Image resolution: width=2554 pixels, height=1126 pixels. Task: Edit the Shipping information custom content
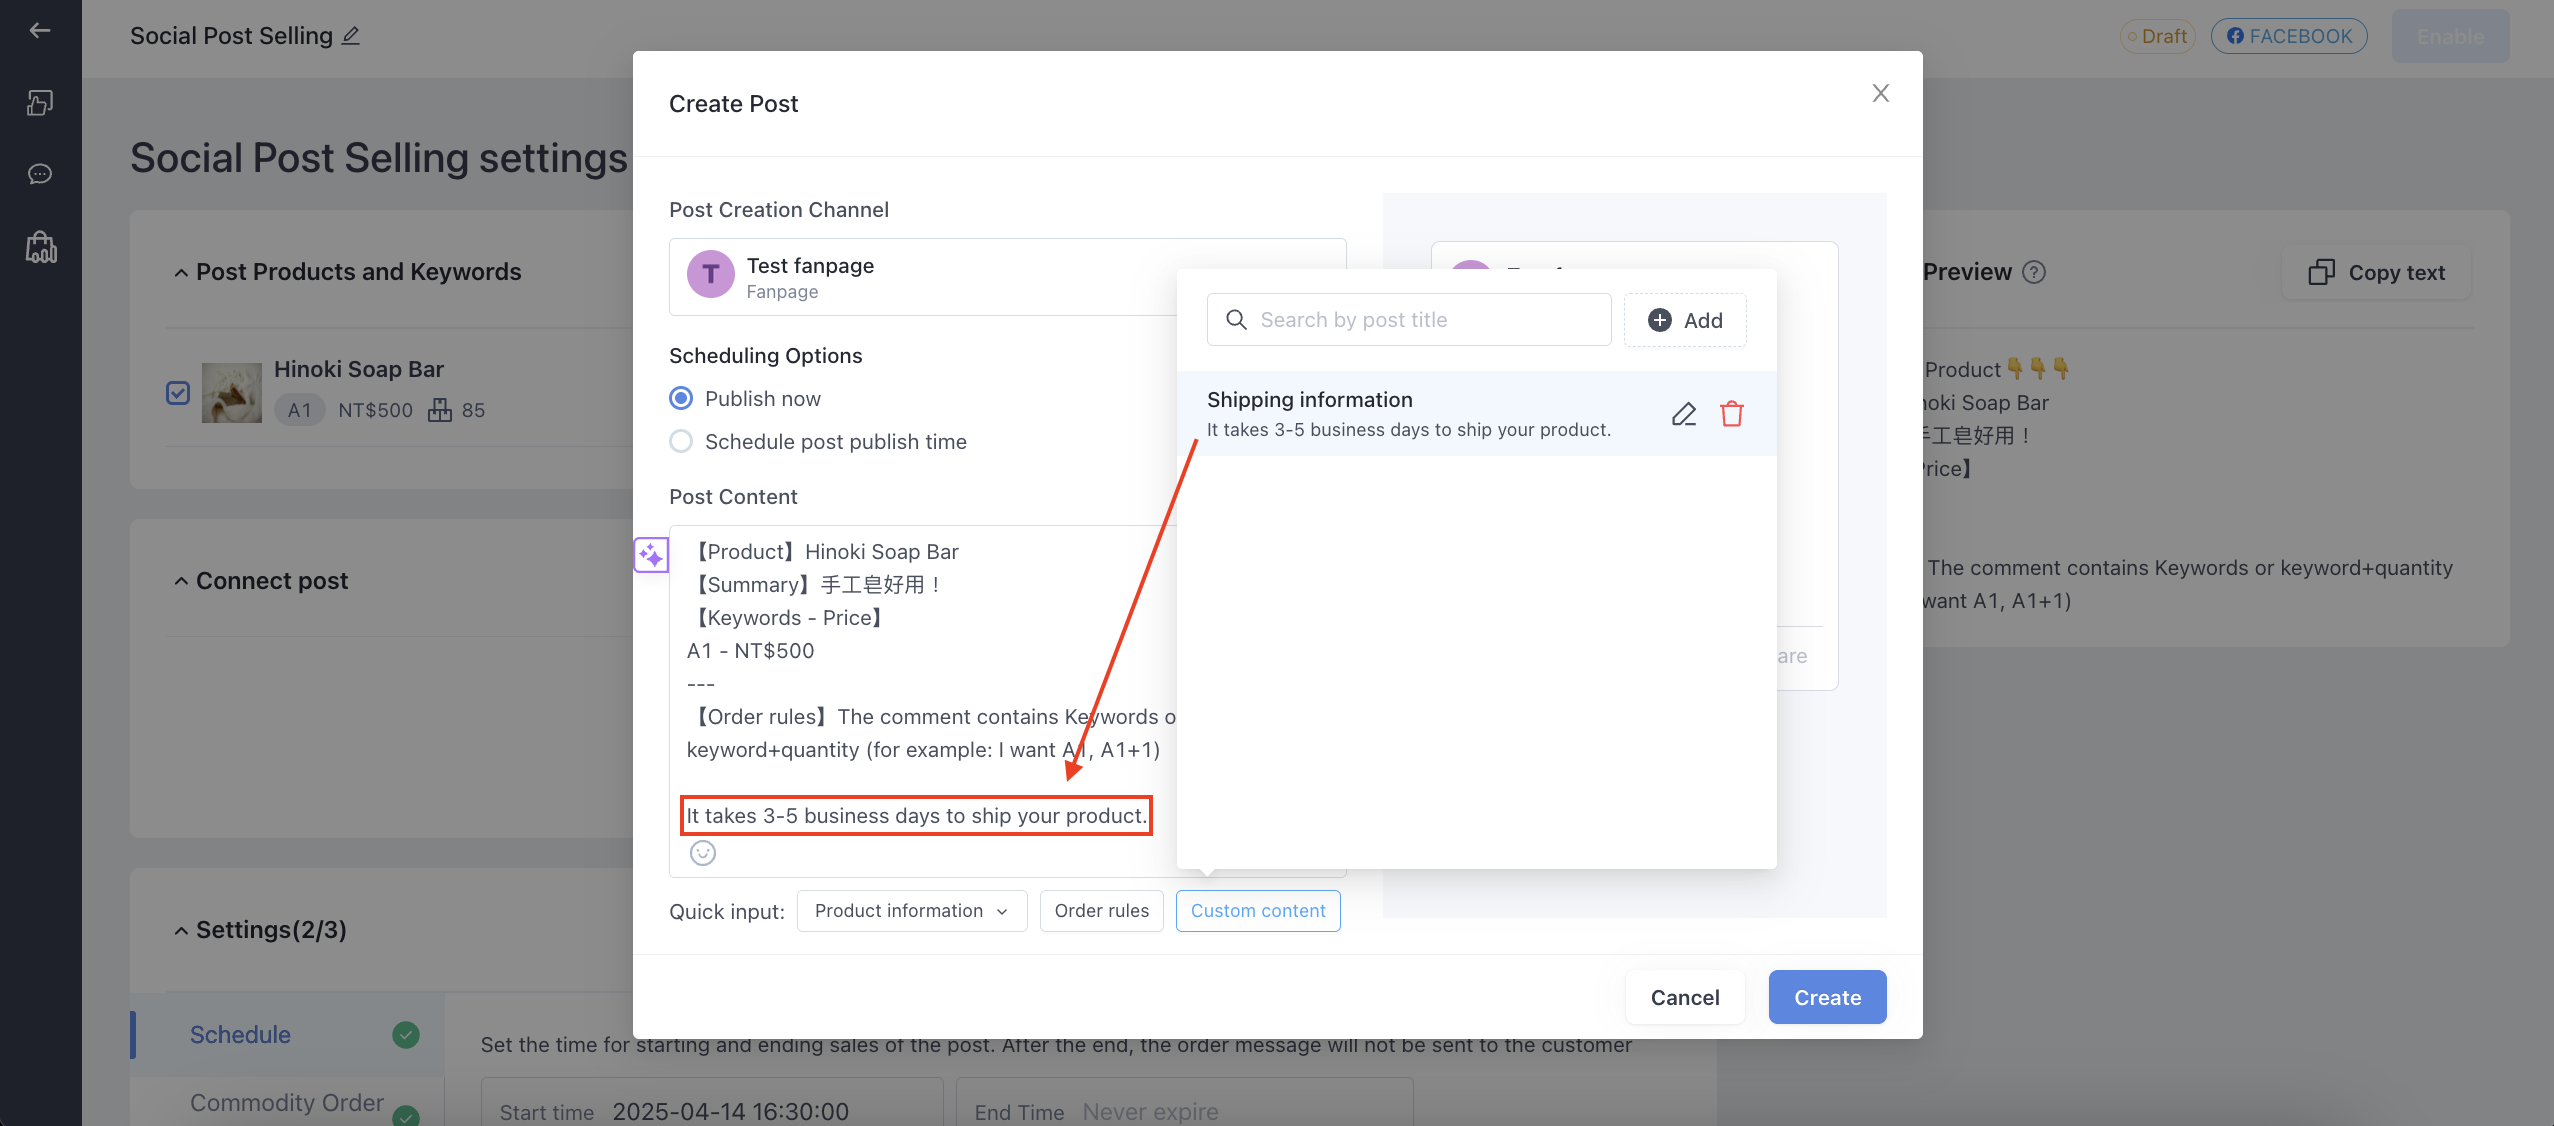click(1684, 414)
